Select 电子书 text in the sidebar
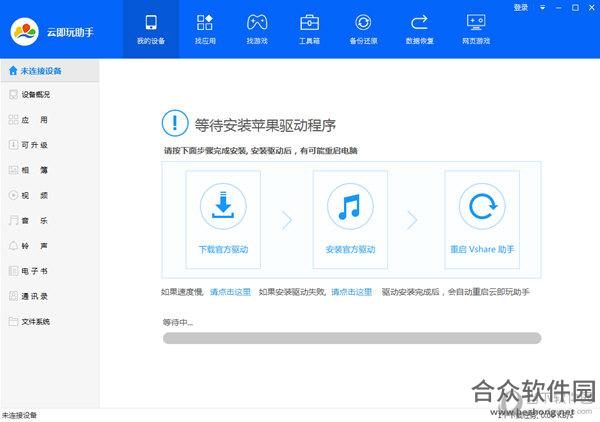Image resolution: width=600 pixels, height=422 pixels. 34,271
